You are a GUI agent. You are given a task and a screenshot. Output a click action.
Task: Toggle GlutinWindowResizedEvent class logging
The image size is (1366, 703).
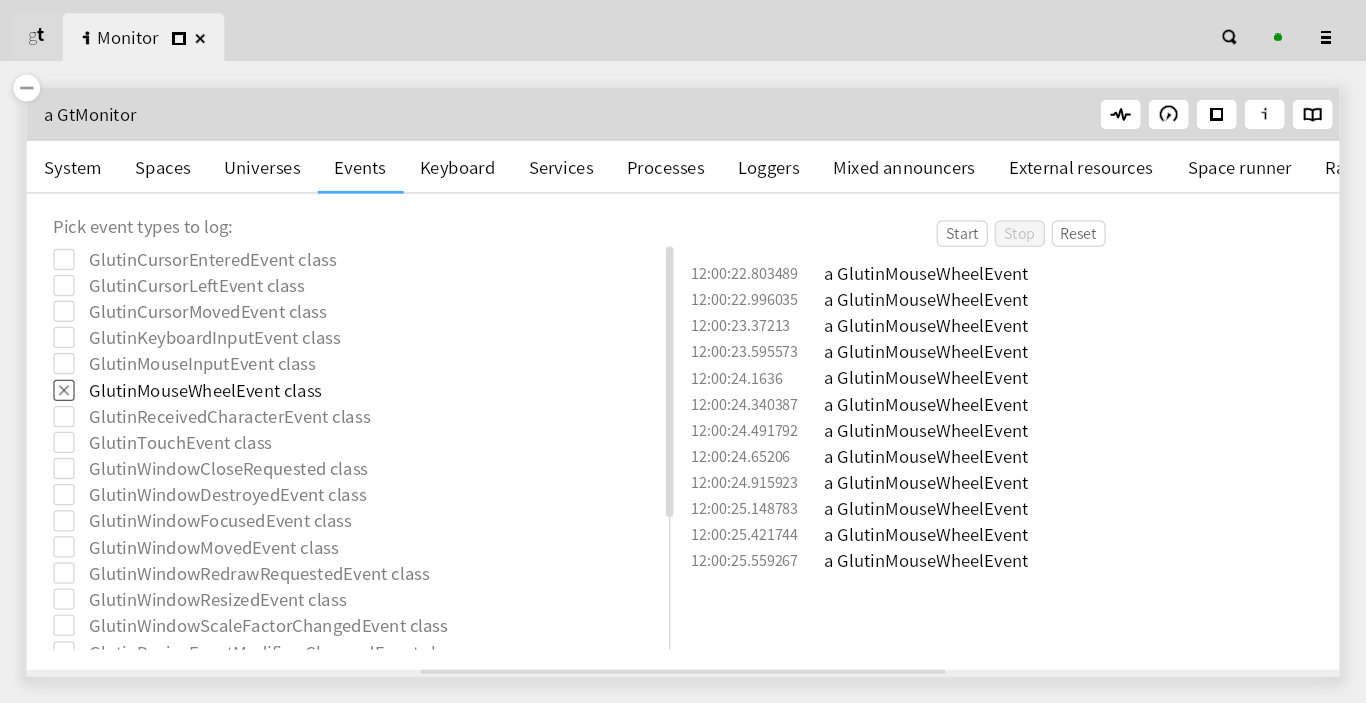[64, 598]
